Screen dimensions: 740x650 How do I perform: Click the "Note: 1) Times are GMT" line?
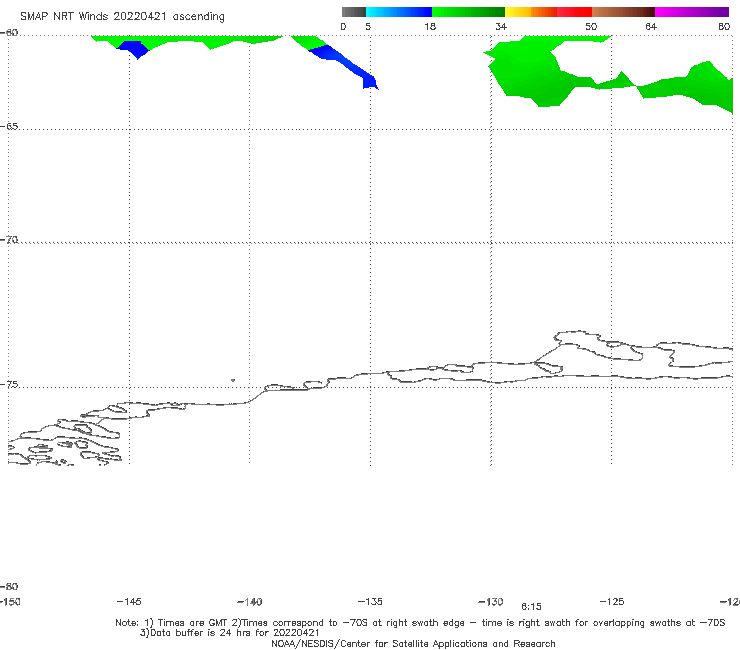[x=420, y=623]
